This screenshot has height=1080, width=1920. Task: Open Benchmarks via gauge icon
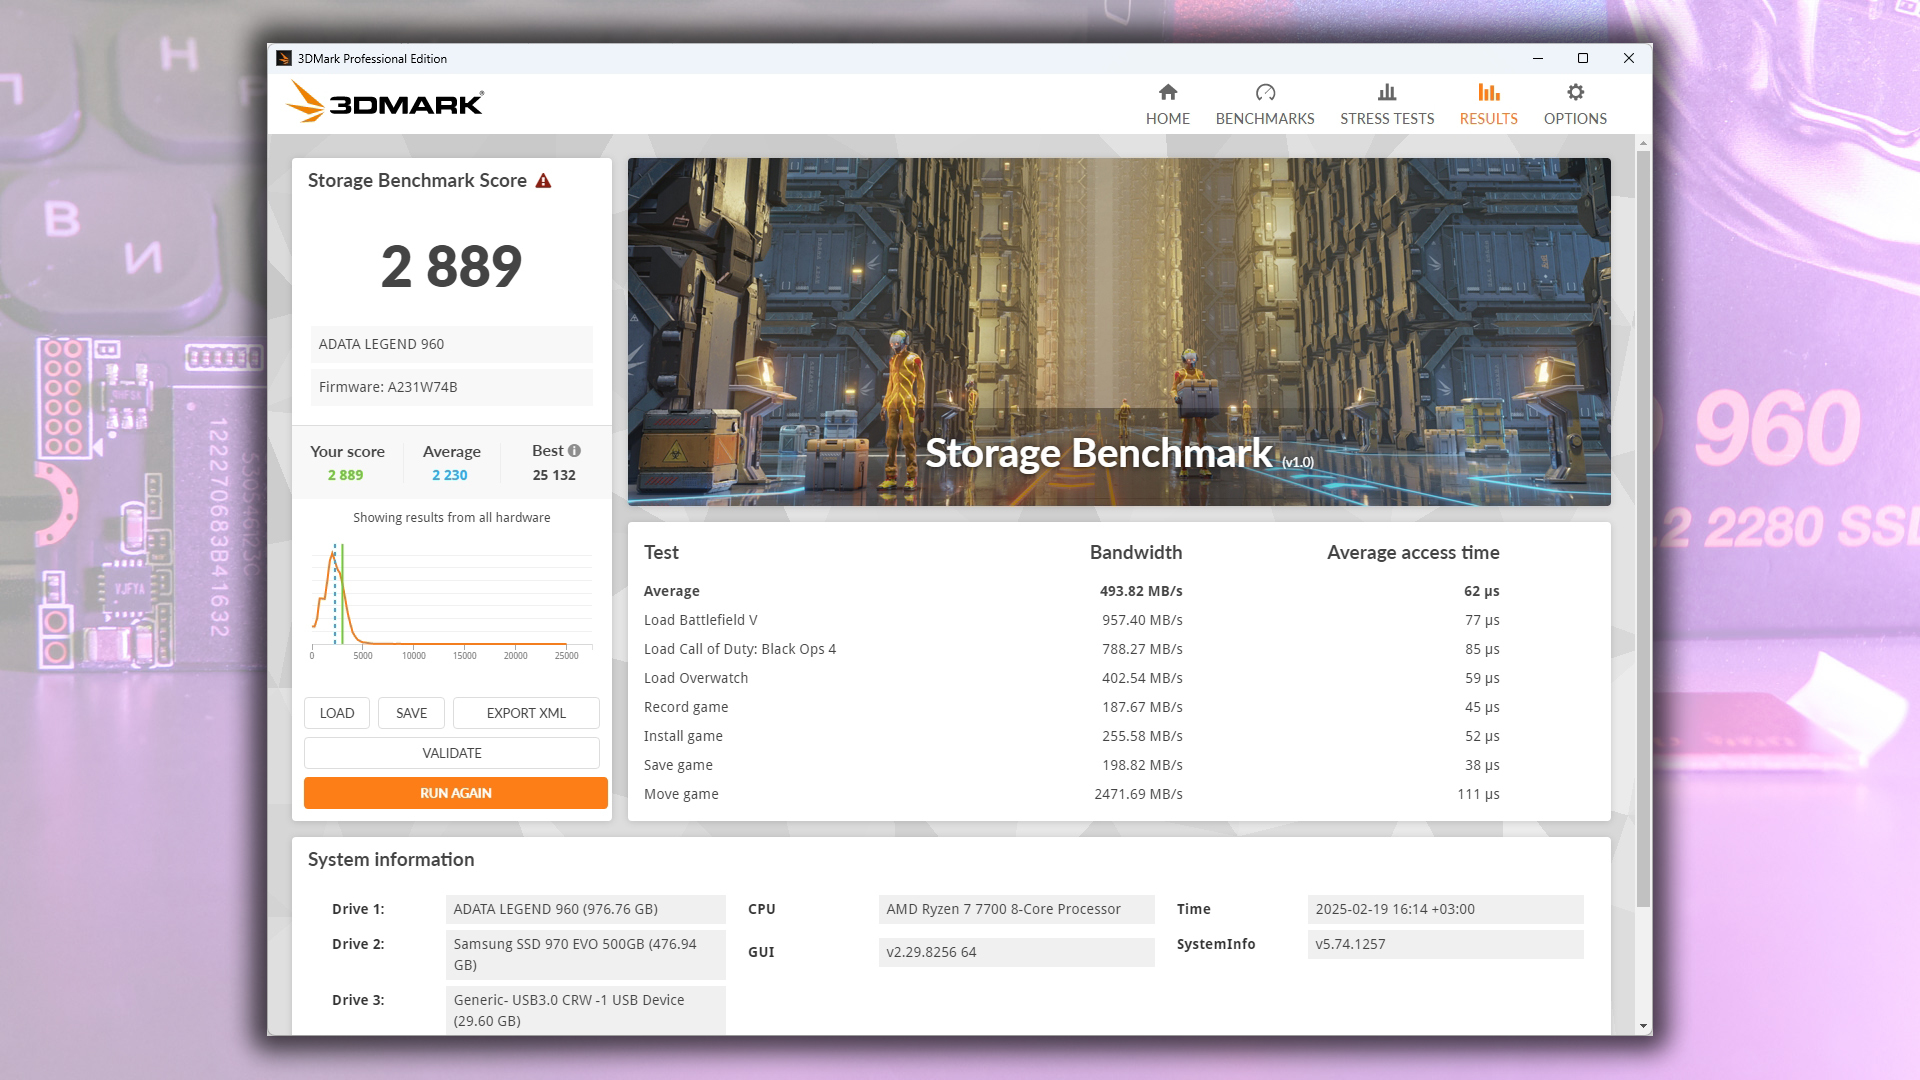pyautogui.click(x=1265, y=93)
